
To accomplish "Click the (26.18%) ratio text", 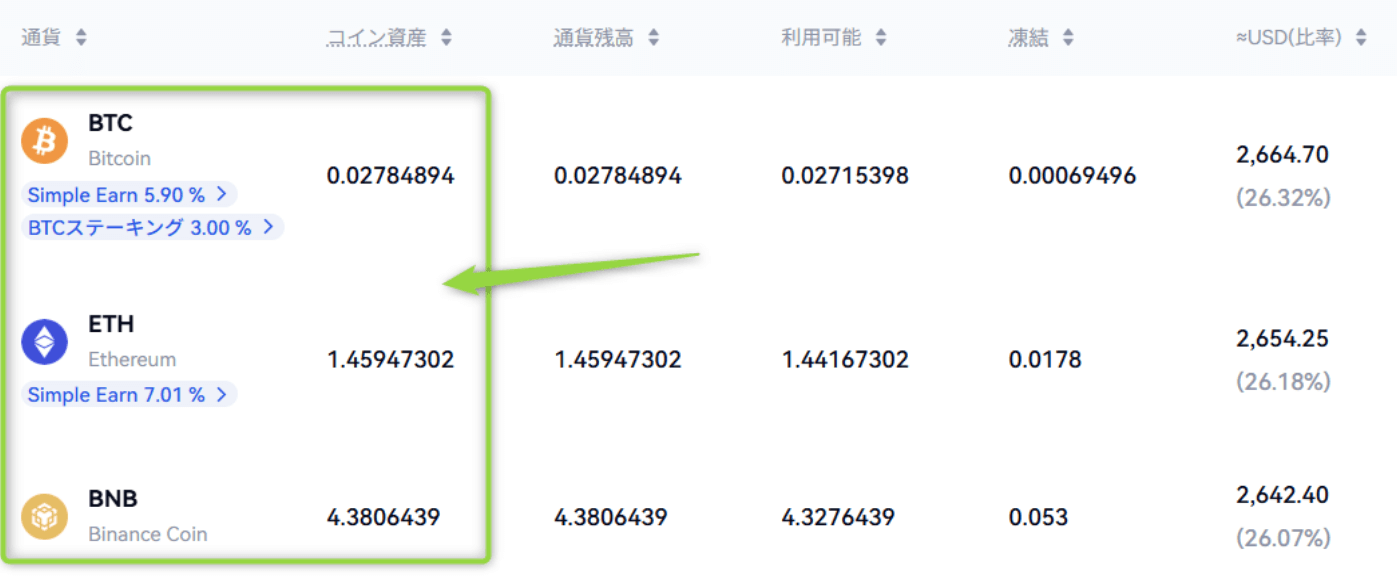I will pos(1283,382).
